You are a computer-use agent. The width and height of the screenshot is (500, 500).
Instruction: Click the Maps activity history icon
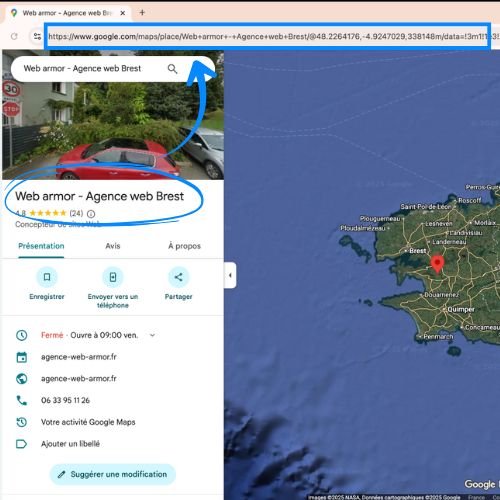click(22, 422)
